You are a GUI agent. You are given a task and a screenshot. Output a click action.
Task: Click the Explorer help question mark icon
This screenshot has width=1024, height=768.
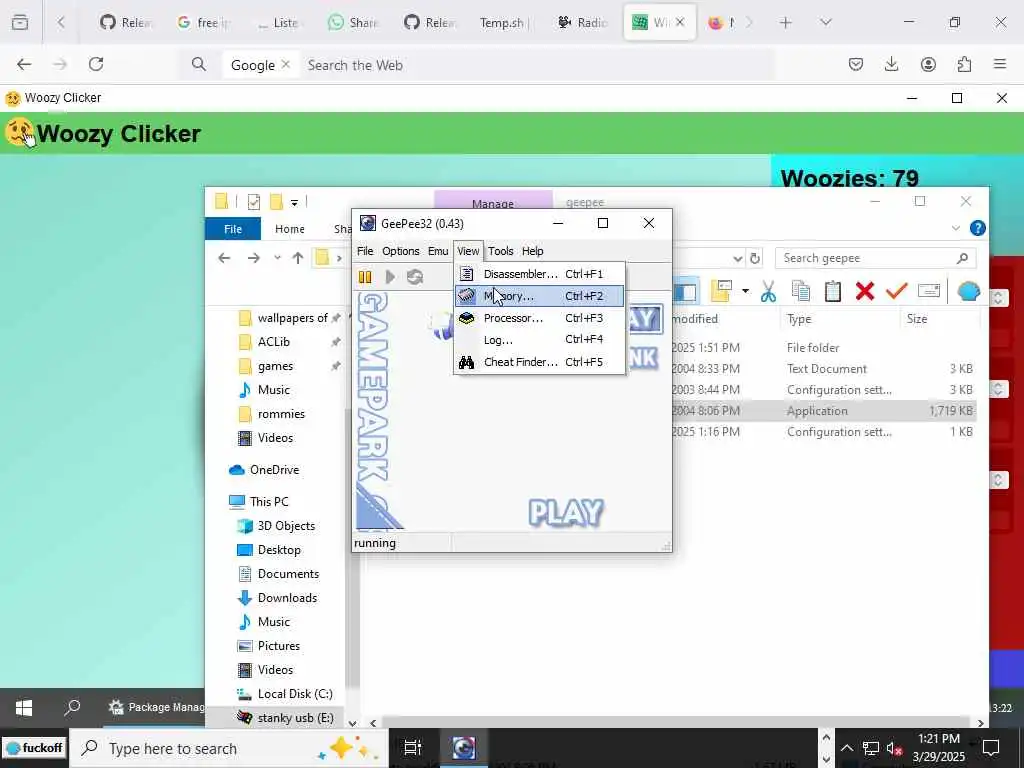point(978,228)
